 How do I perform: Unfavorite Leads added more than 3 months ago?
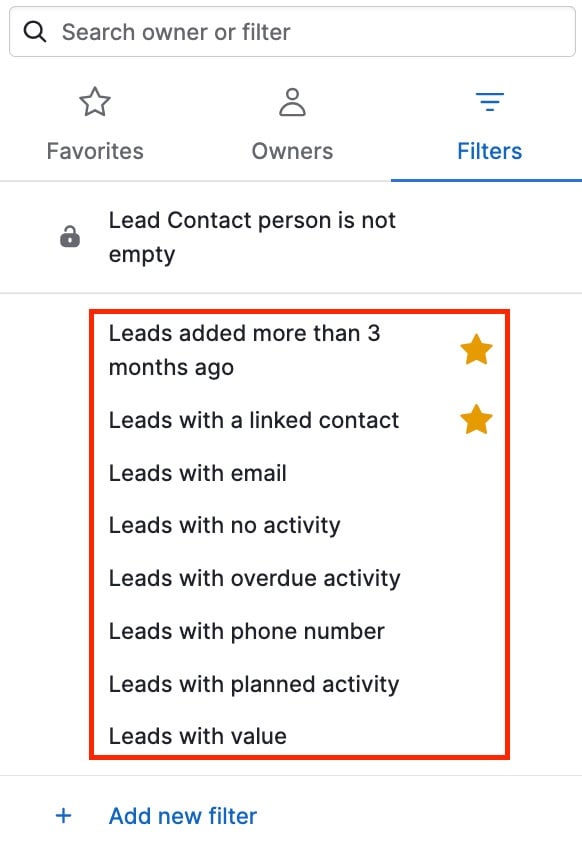click(476, 350)
